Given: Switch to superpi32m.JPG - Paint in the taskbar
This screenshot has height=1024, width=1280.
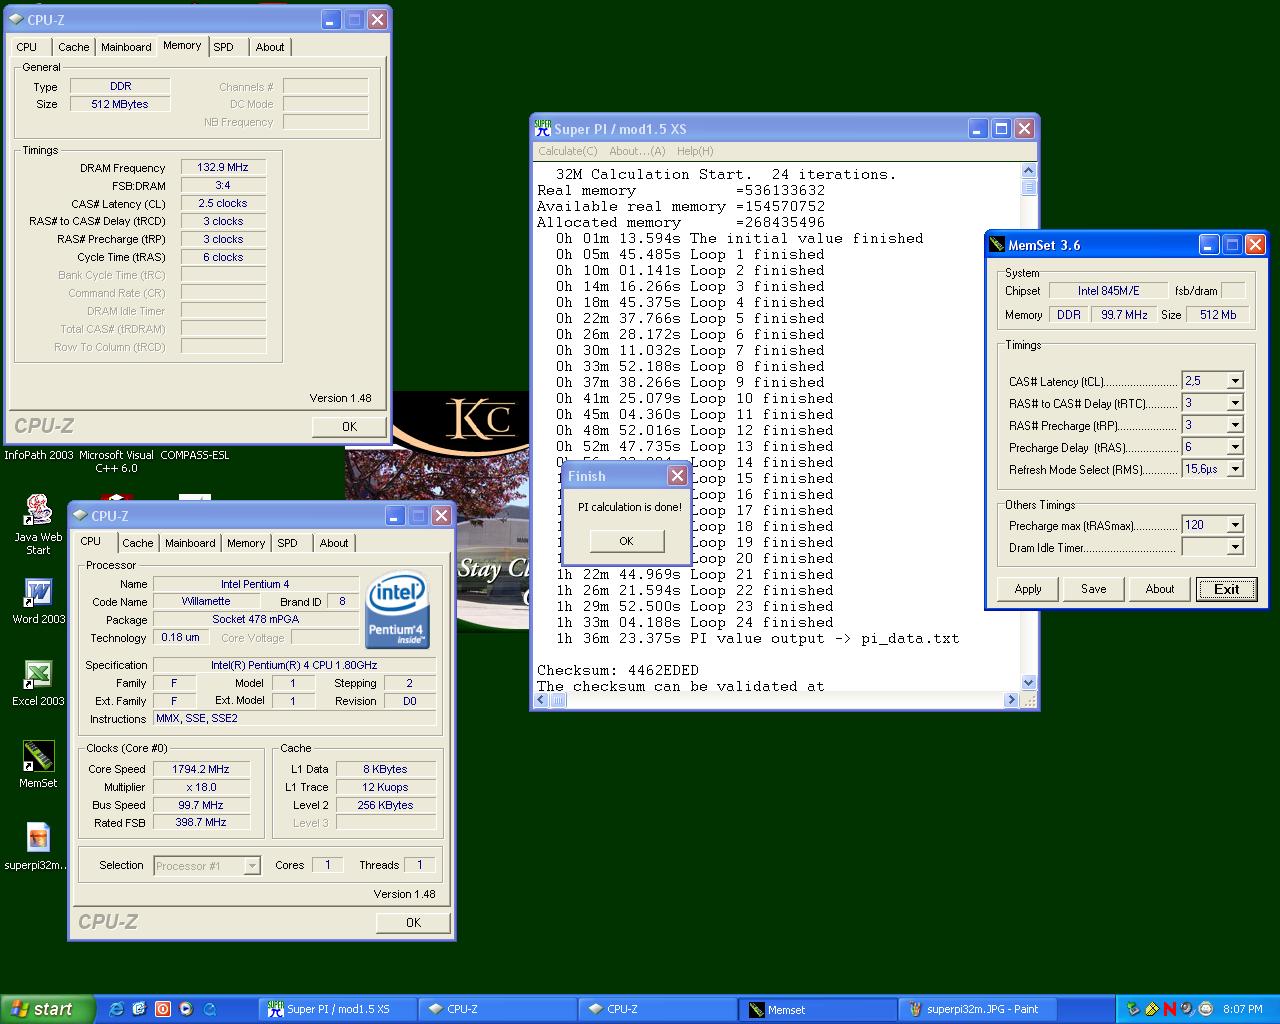Looking at the screenshot, I should tap(979, 1009).
